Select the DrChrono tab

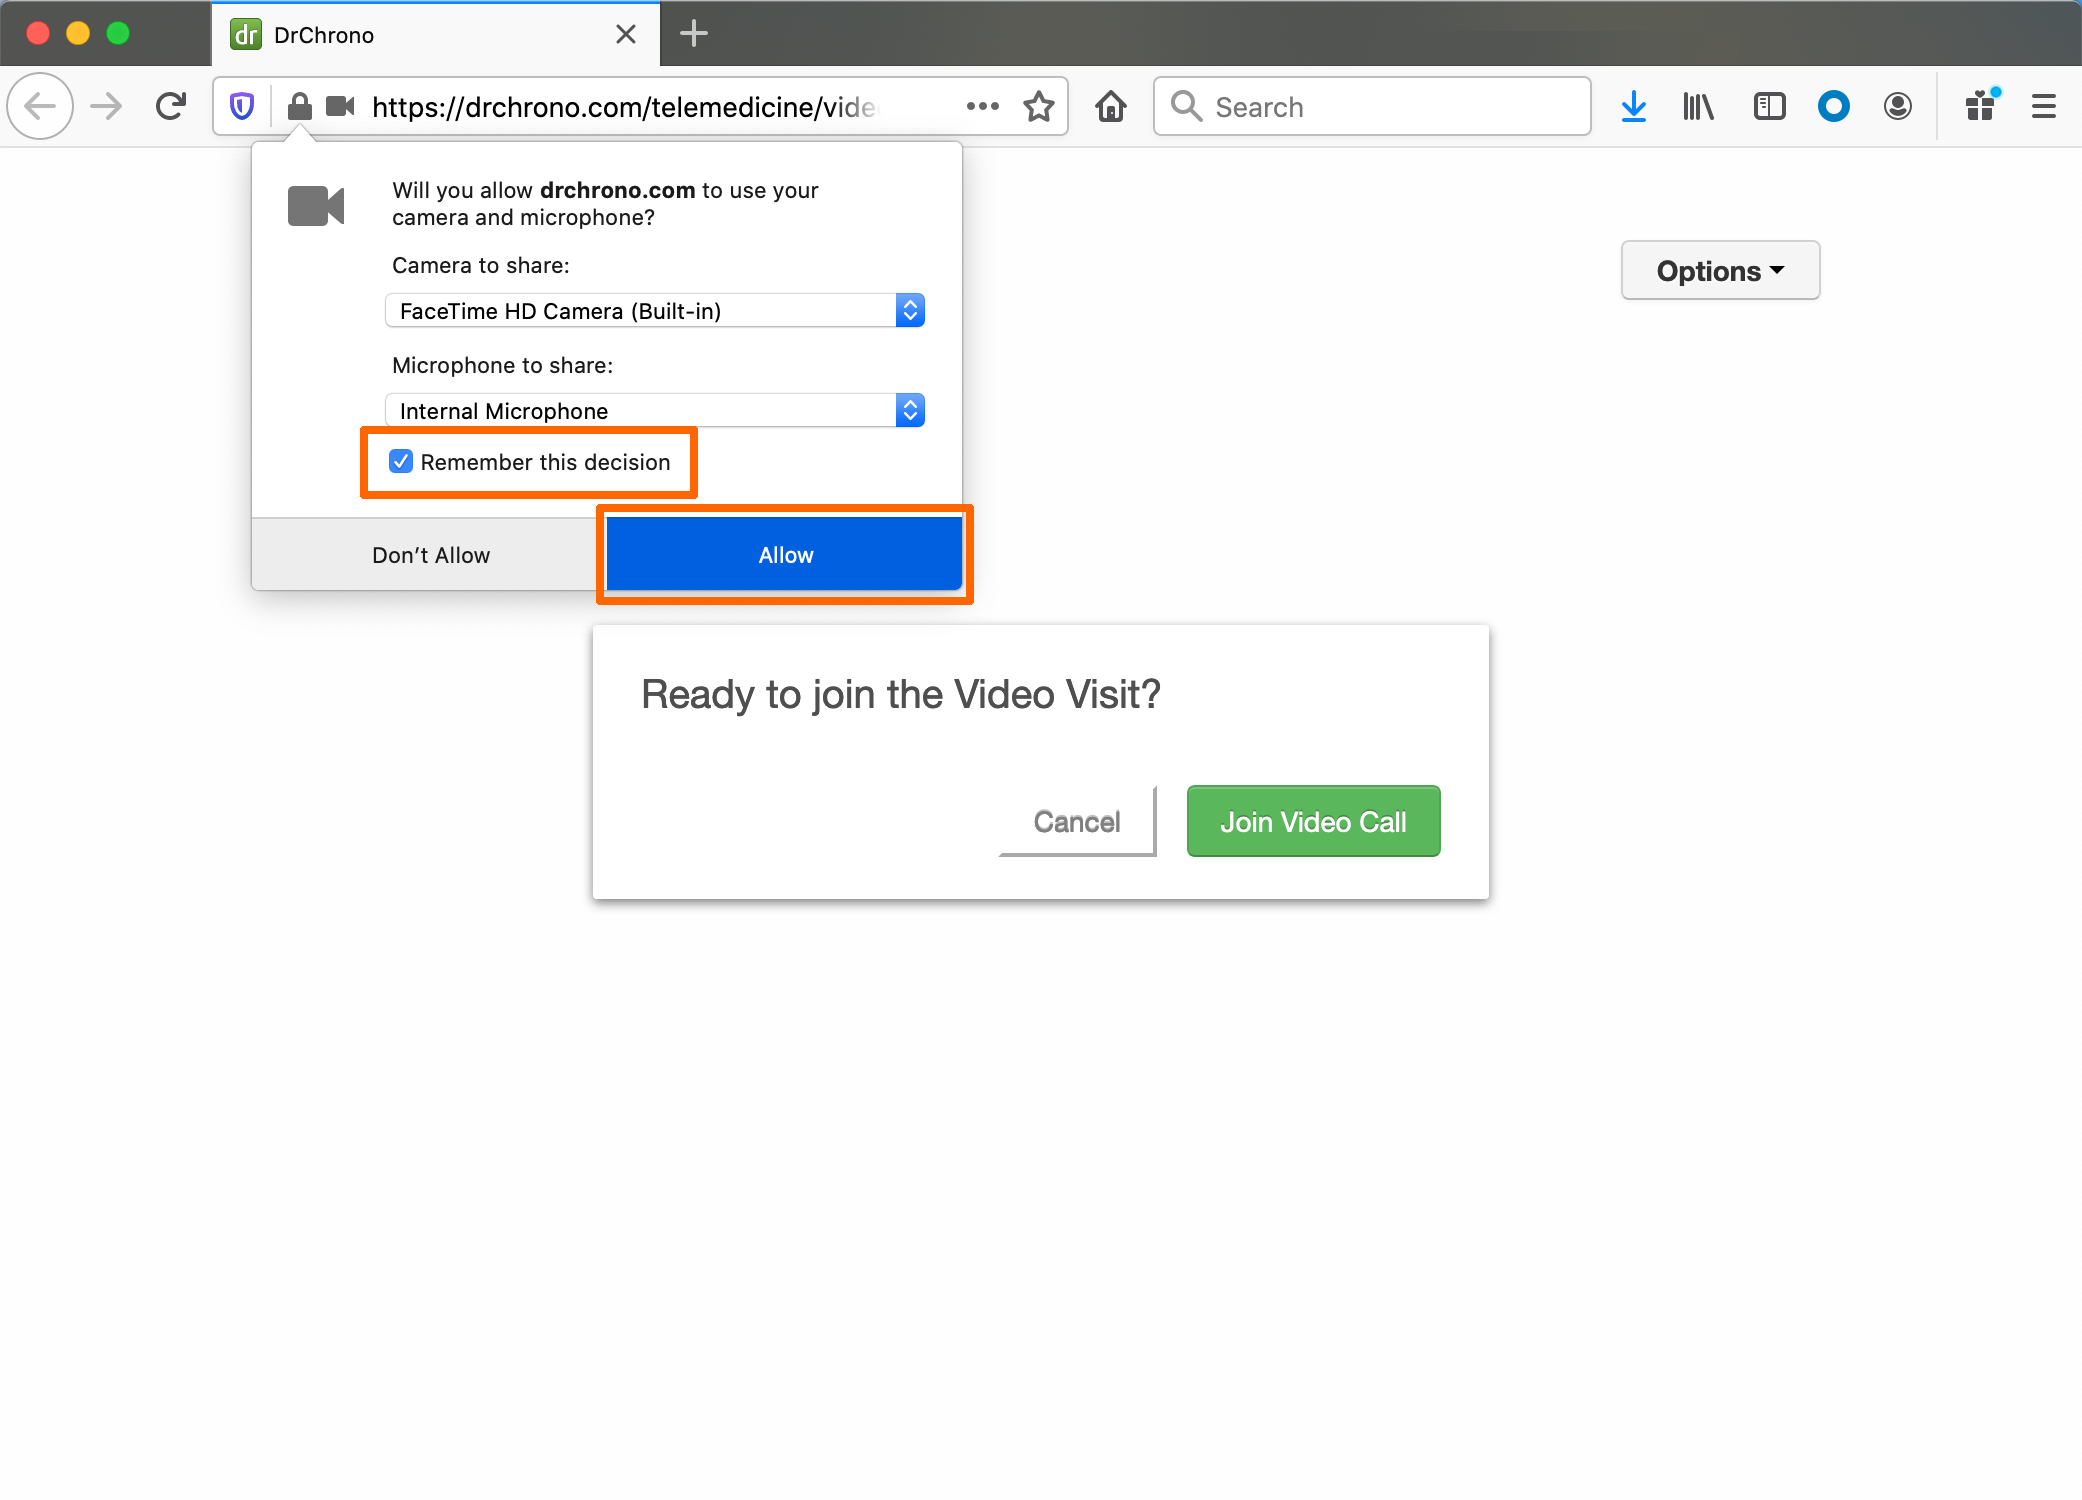click(436, 34)
